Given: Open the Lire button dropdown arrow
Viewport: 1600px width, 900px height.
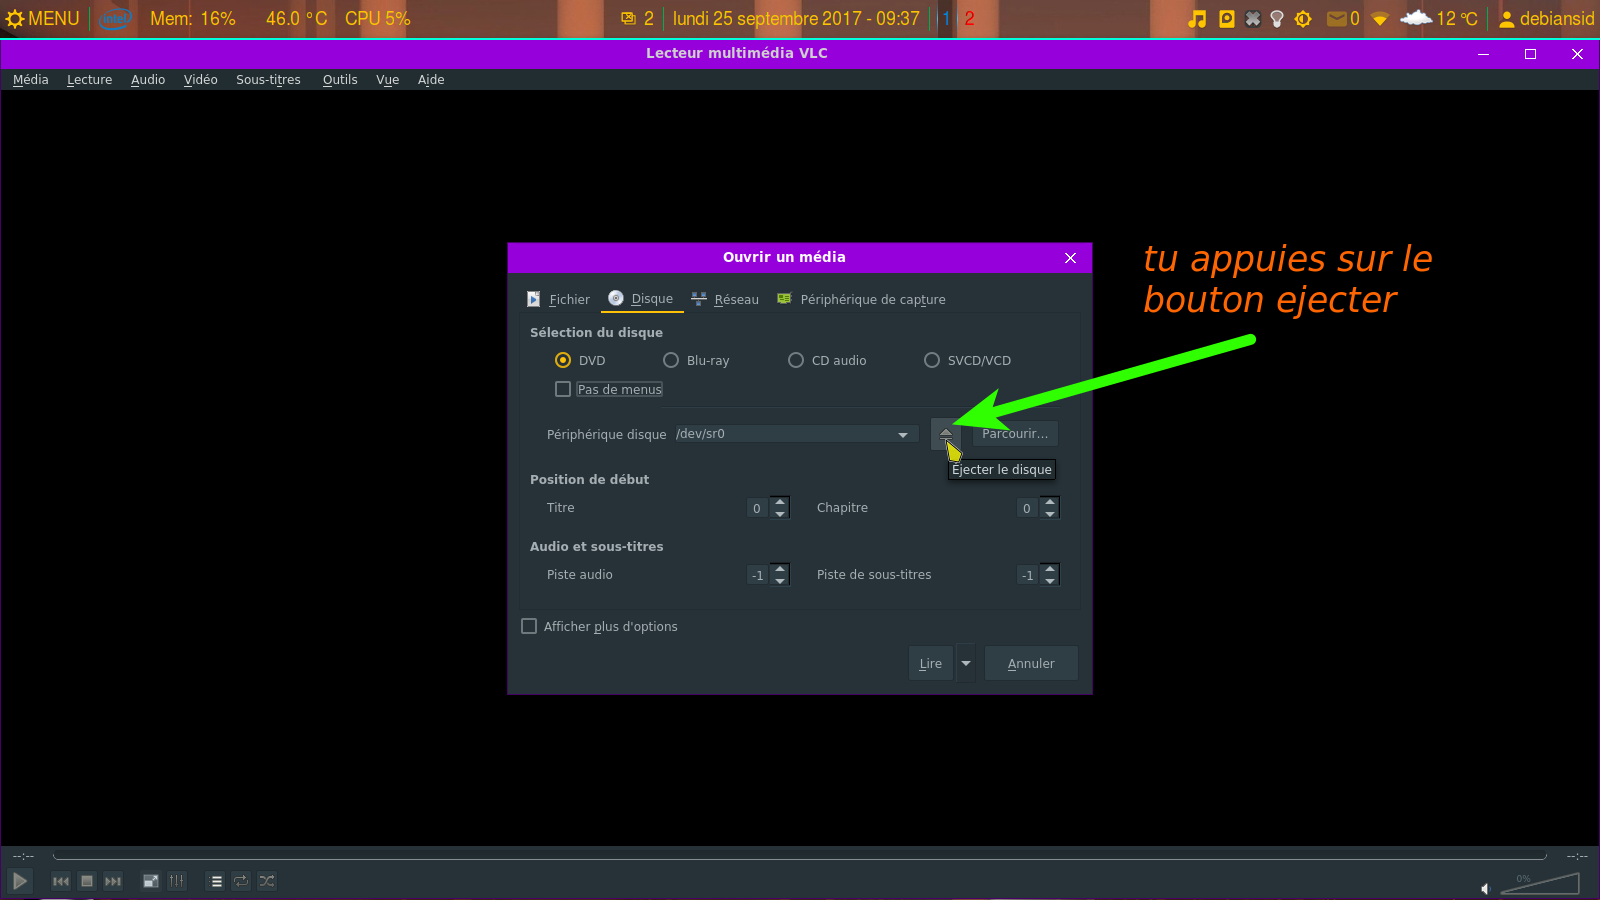Looking at the screenshot, I should [966, 663].
